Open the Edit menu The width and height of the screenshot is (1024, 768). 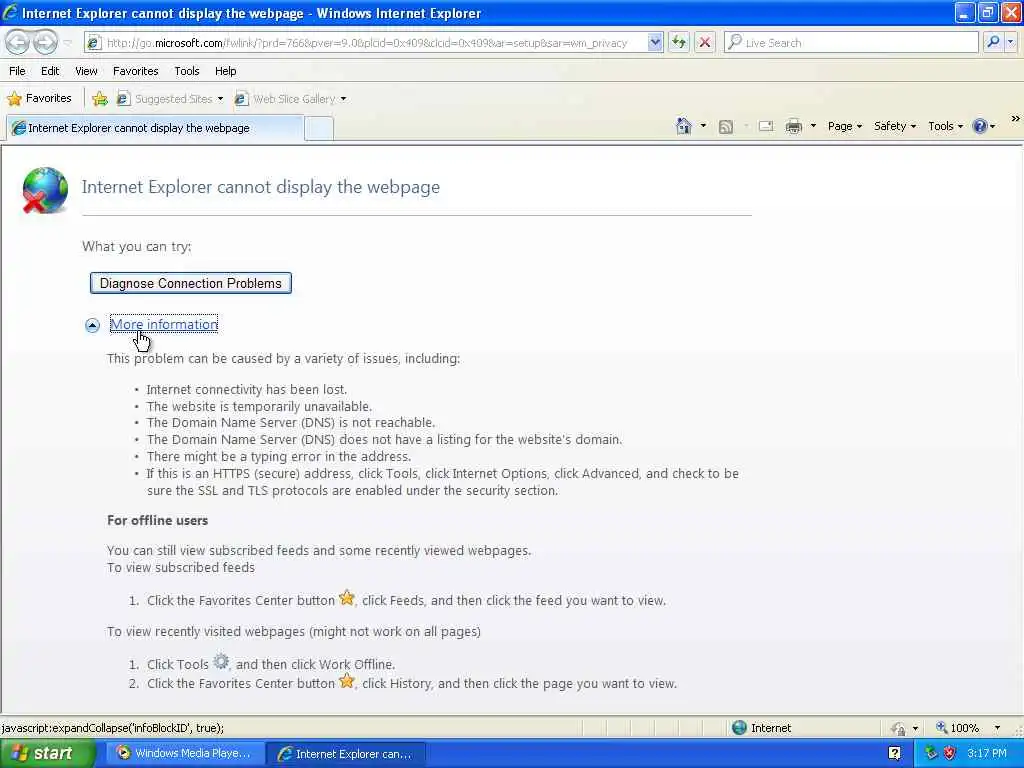50,71
